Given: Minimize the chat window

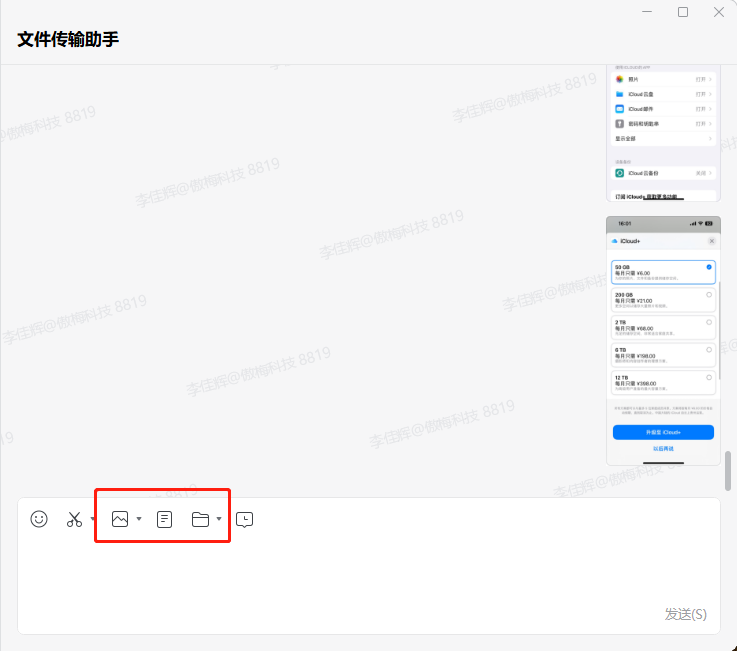Looking at the screenshot, I should tap(647, 12).
